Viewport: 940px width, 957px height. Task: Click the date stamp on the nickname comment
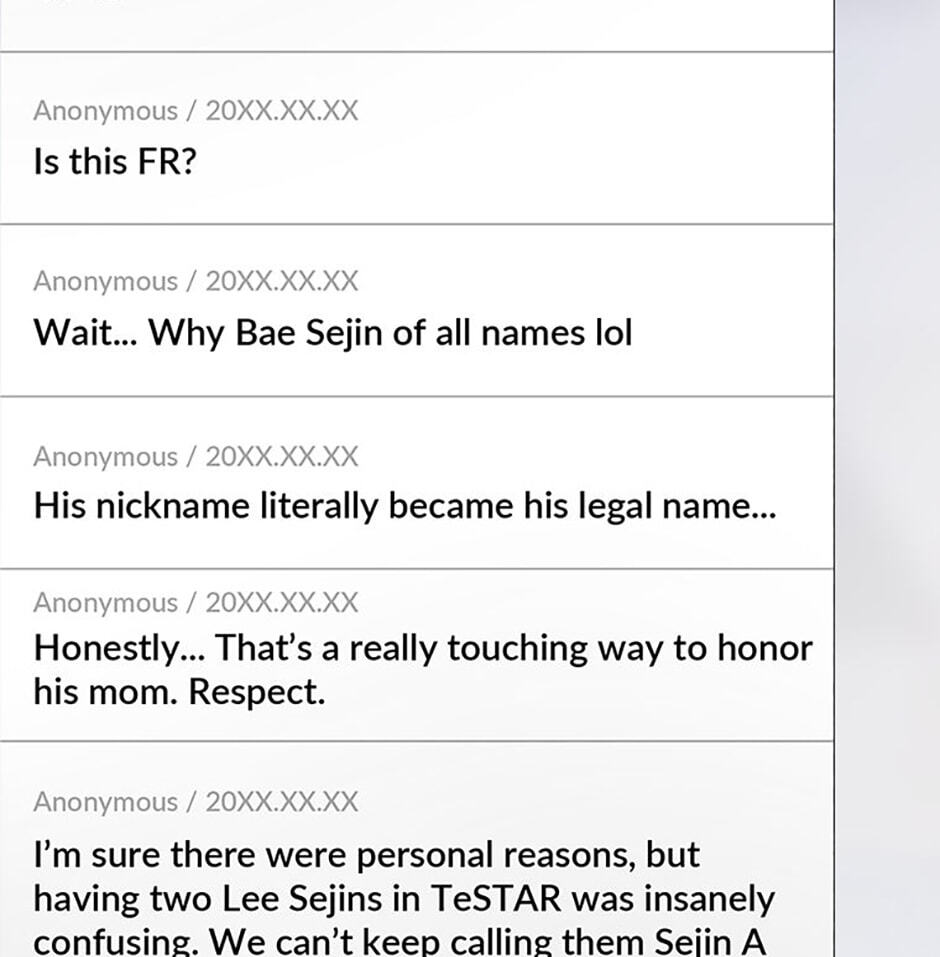pyautogui.click(x=281, y=457)
